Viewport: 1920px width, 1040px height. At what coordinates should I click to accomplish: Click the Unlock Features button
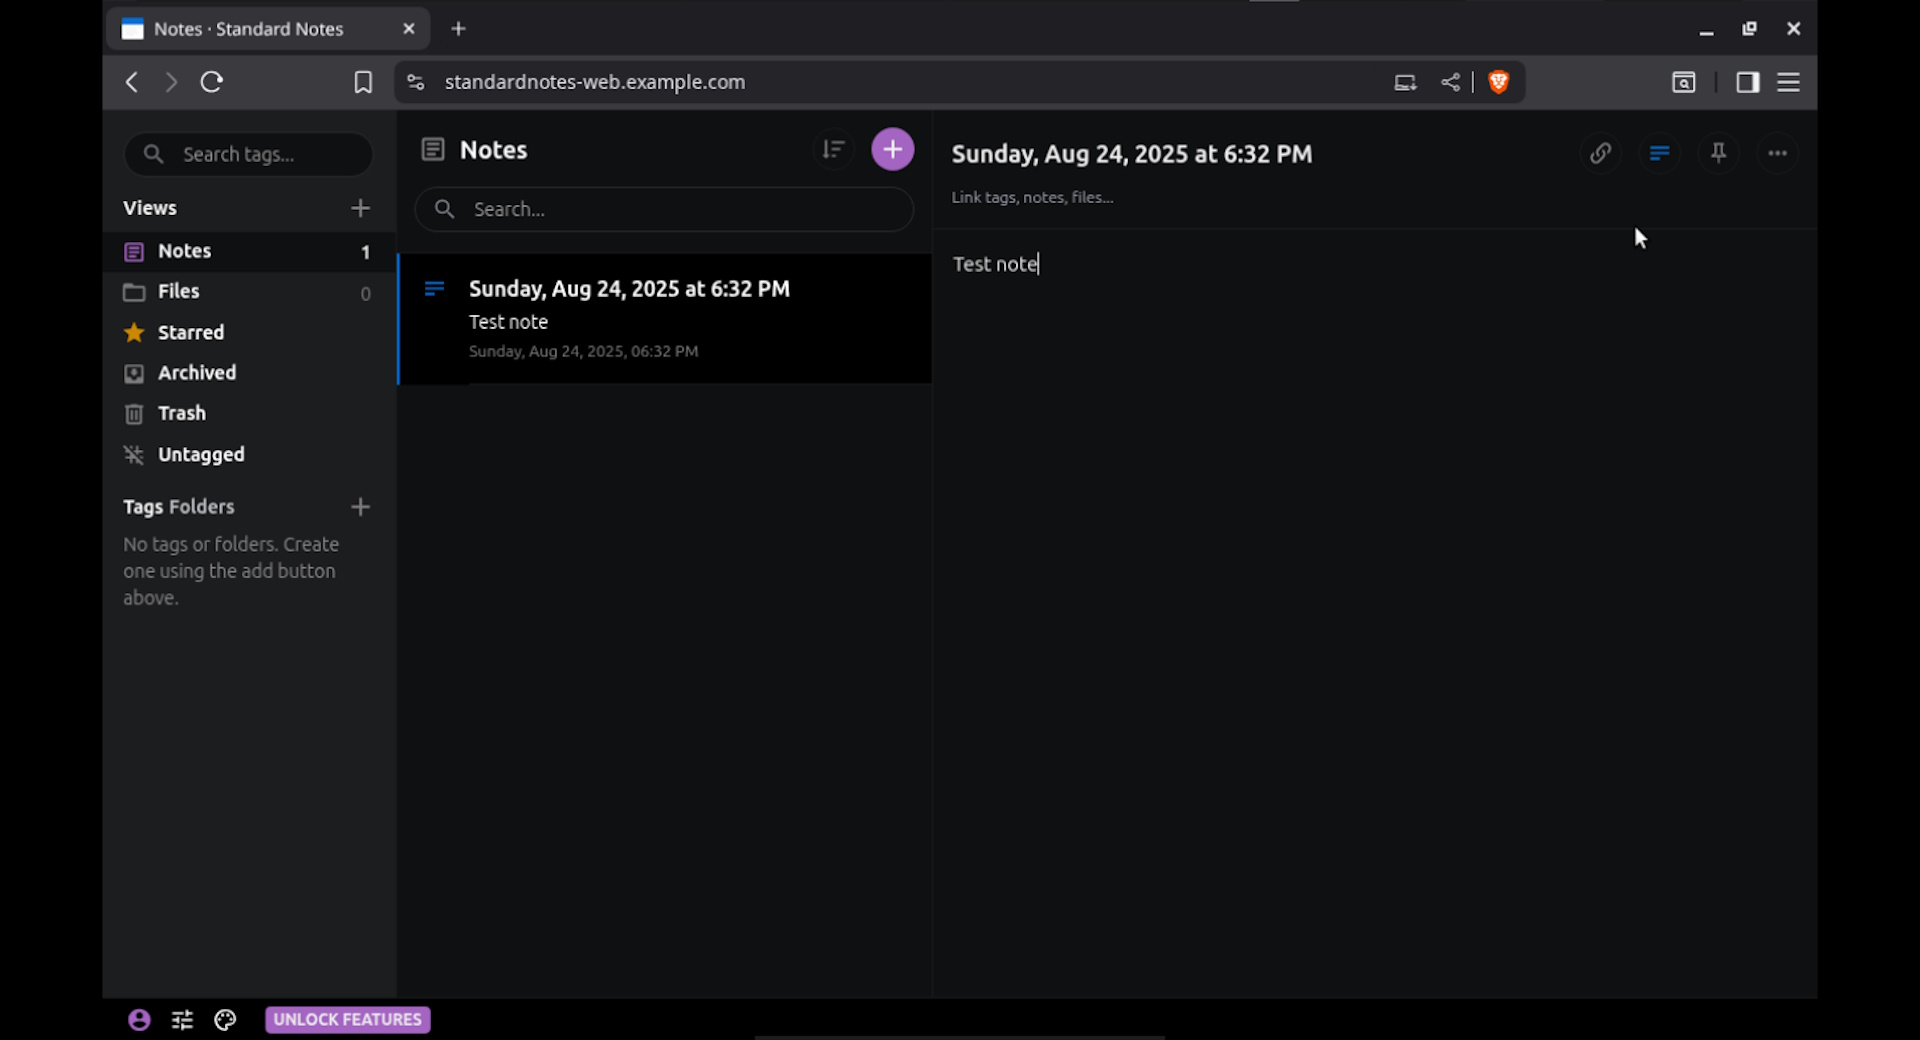347,1019
